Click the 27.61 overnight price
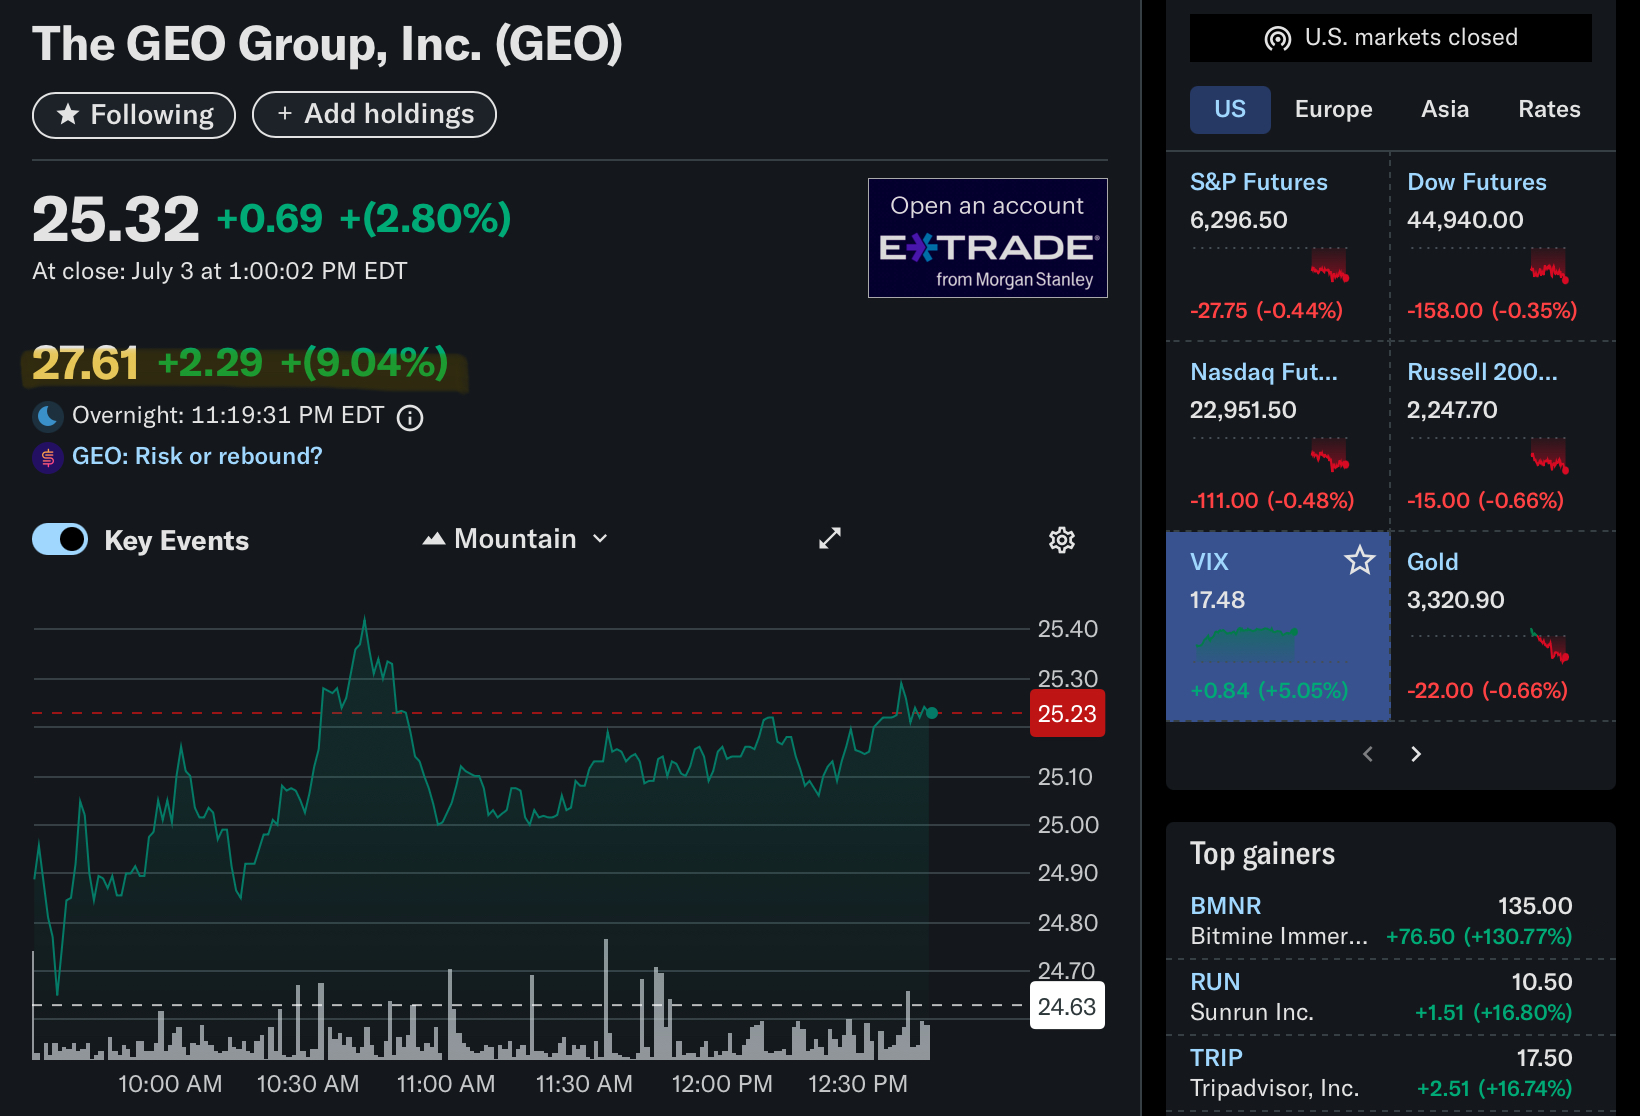The width and height of the screenshot is (1640, 1116). click(85, 363)
